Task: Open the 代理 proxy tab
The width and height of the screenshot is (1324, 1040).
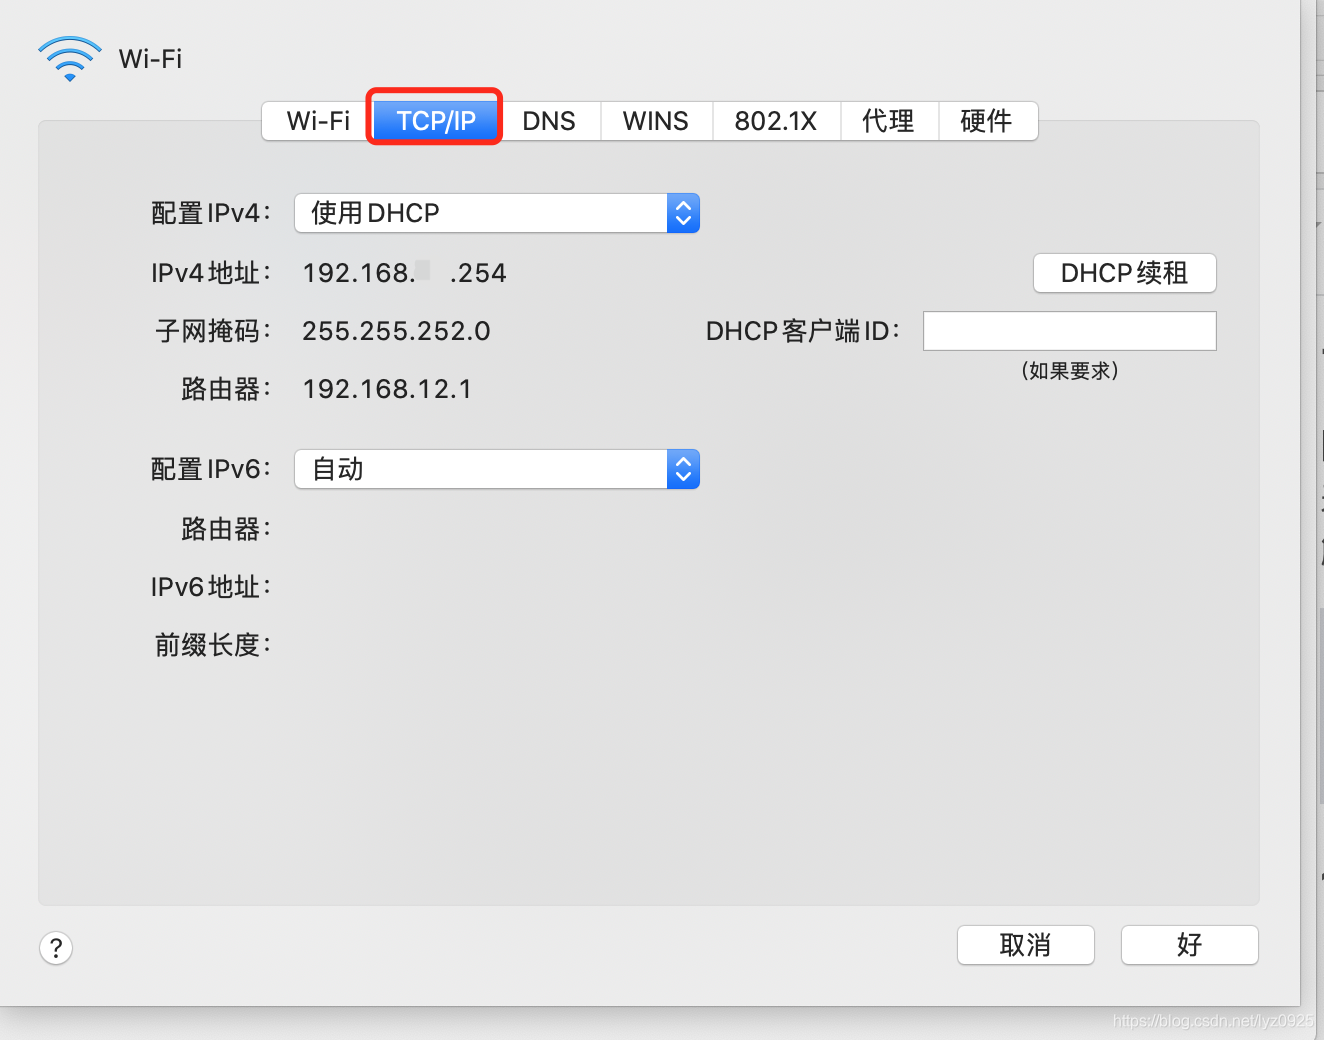Action: (x=889, y=121)
